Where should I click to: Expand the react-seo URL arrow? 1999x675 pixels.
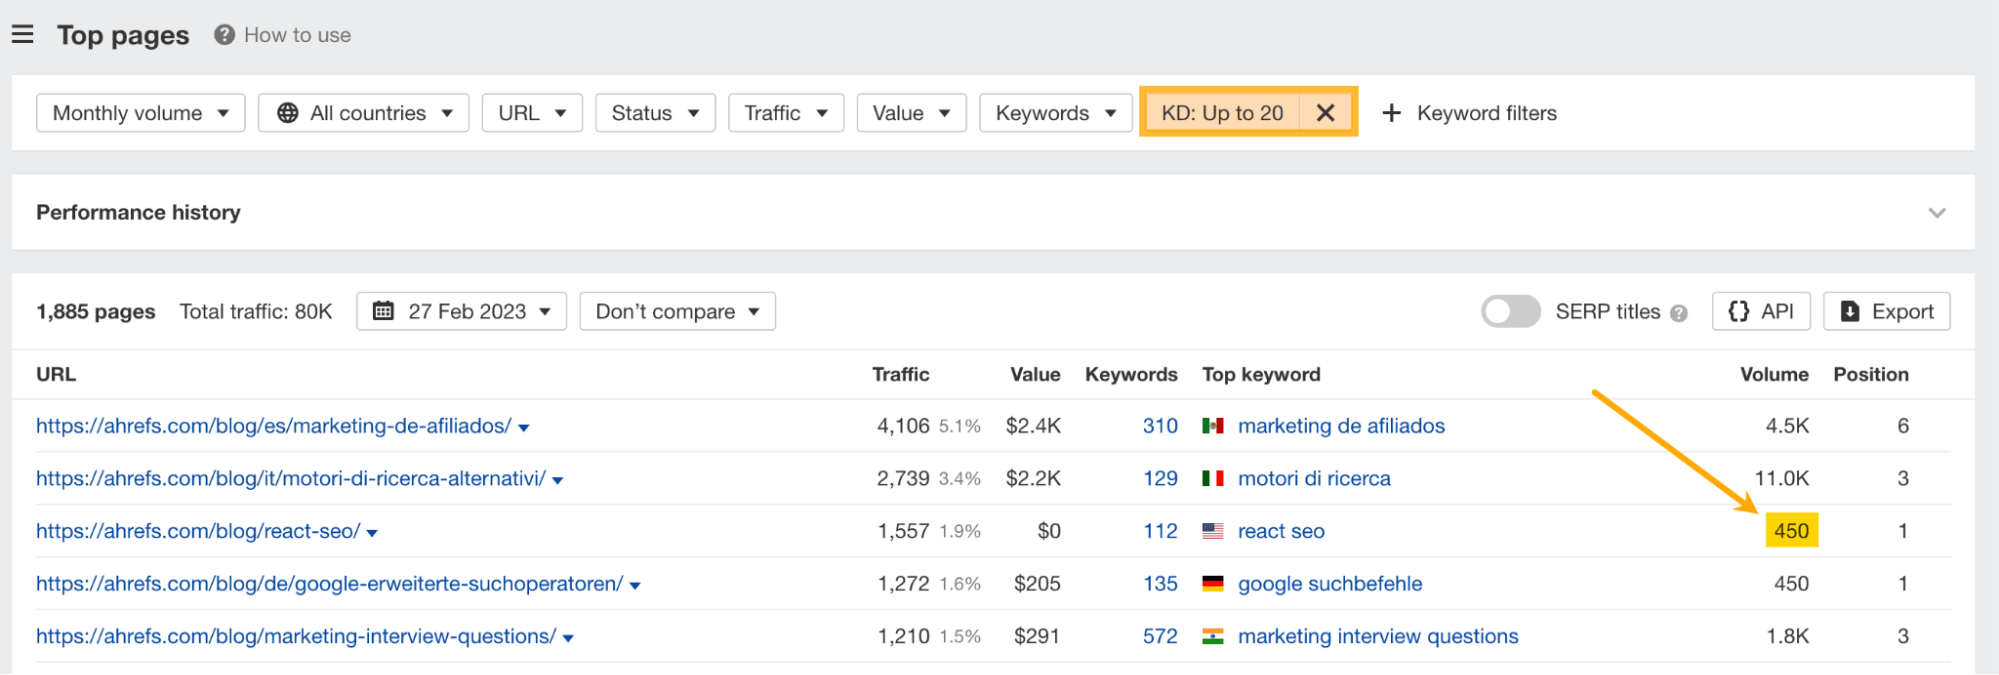pyautogui.click(x=372, y=533)
